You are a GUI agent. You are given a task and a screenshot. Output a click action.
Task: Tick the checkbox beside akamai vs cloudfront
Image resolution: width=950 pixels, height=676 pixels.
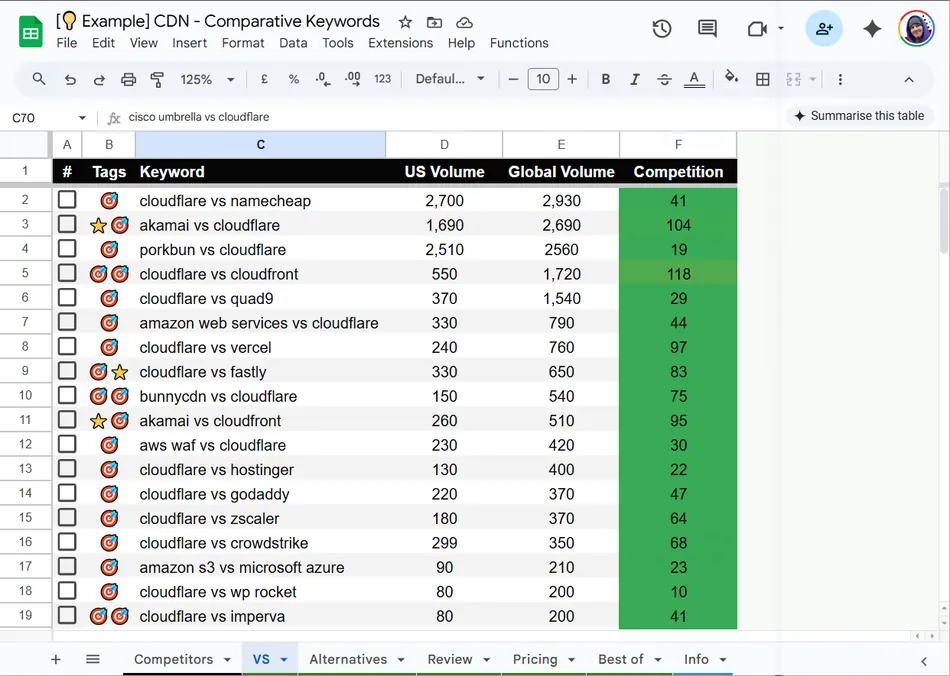coord(66,420)
